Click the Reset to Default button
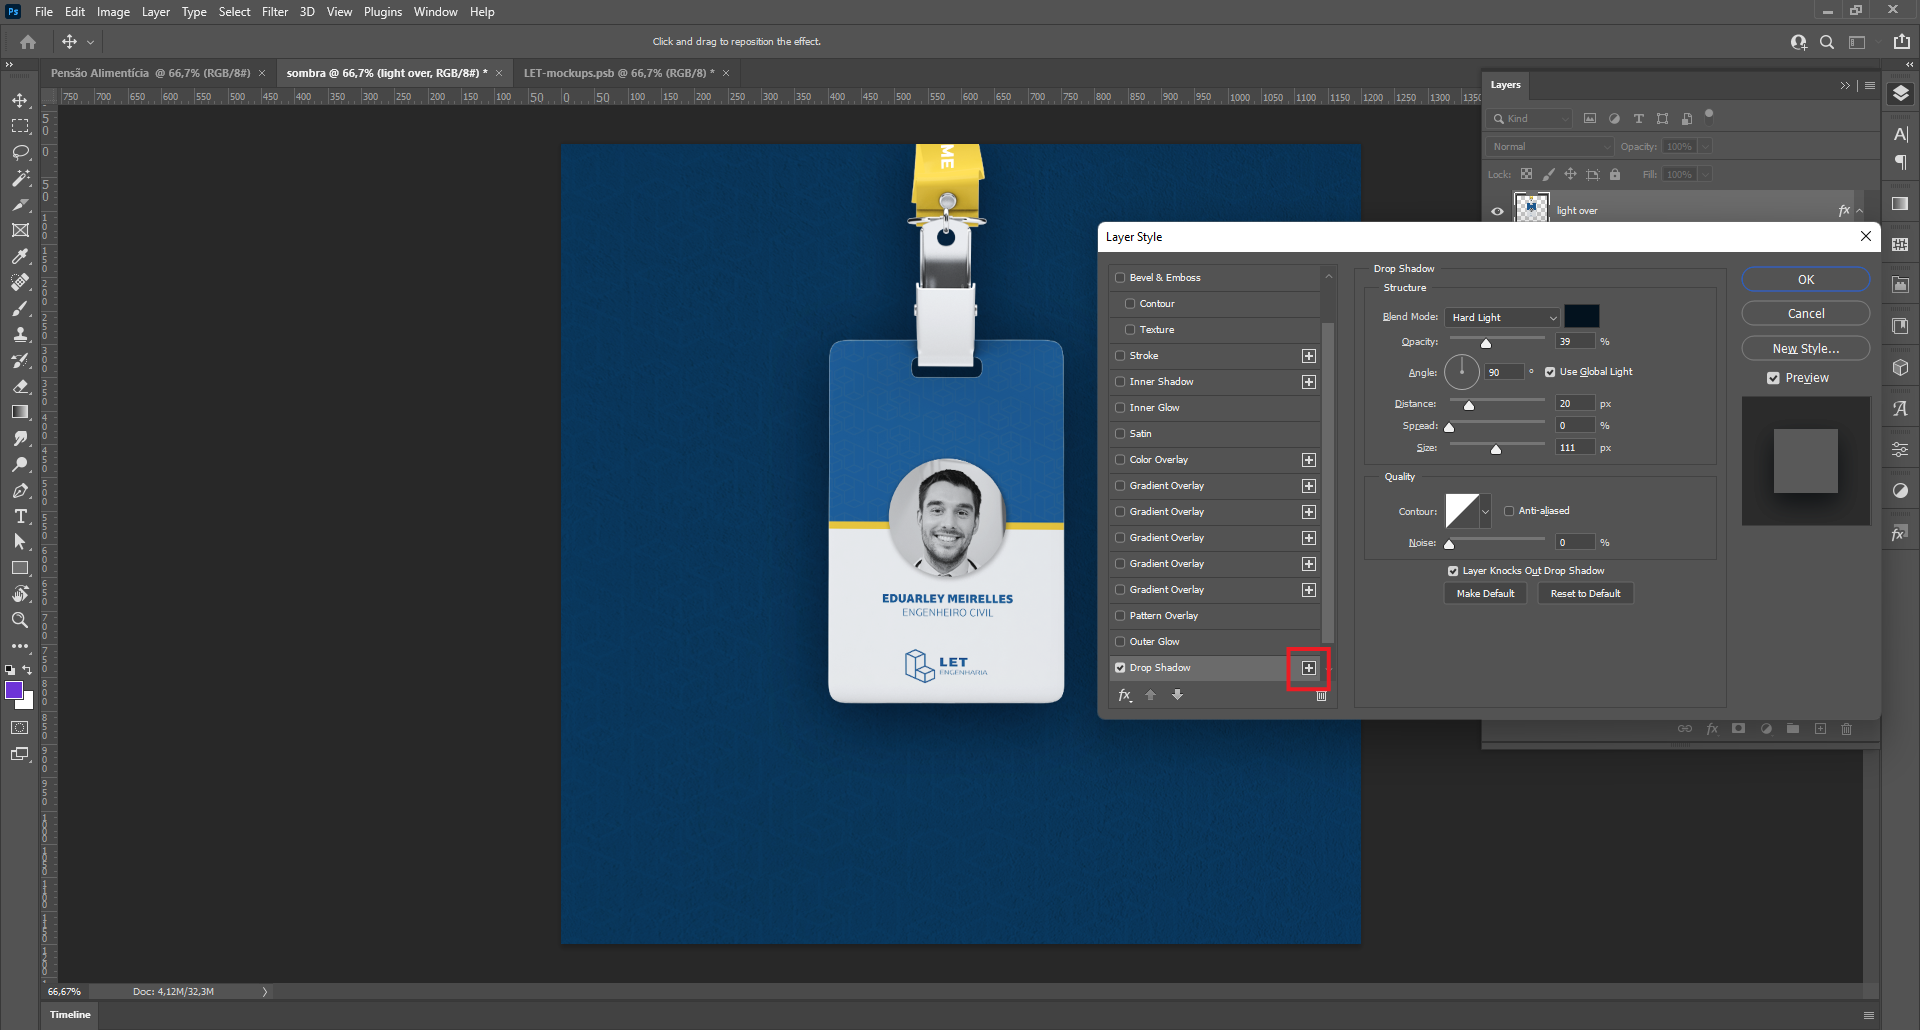1920x1030 pixels. click(1585, 594)
